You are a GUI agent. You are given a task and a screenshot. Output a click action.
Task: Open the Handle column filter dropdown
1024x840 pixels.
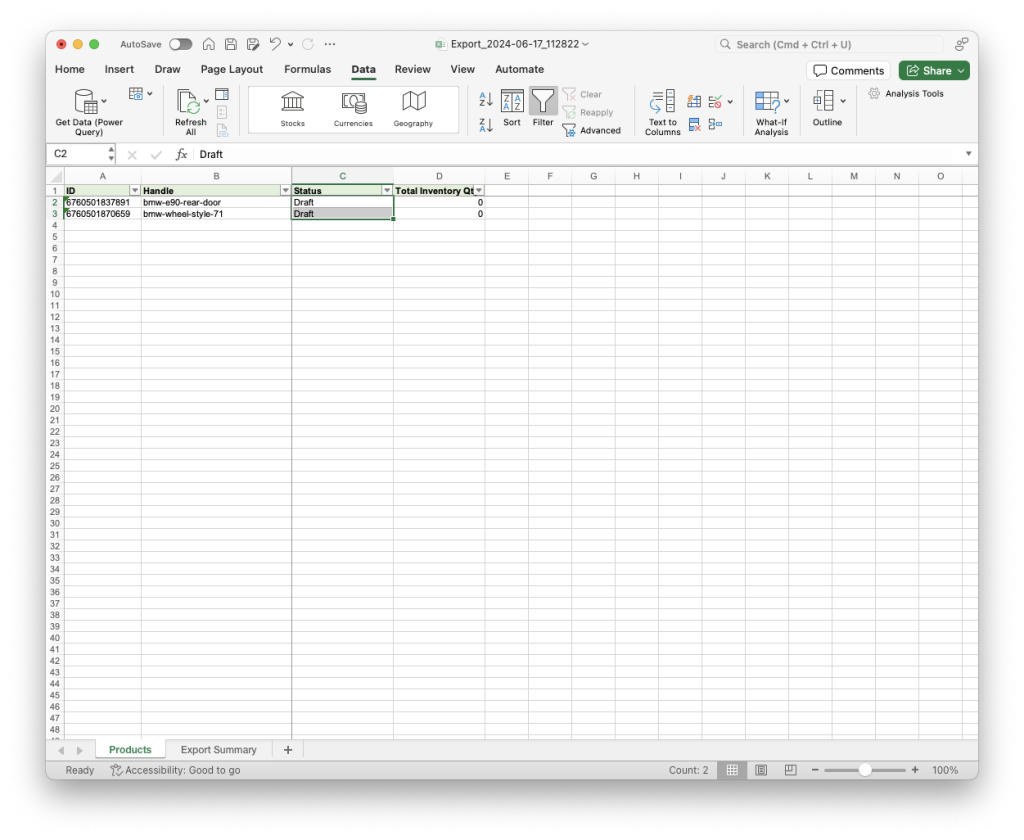tap(286, 190)
